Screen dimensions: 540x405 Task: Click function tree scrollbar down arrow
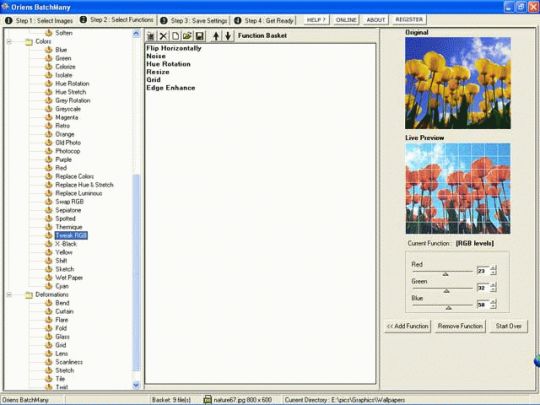pos(136,385)
